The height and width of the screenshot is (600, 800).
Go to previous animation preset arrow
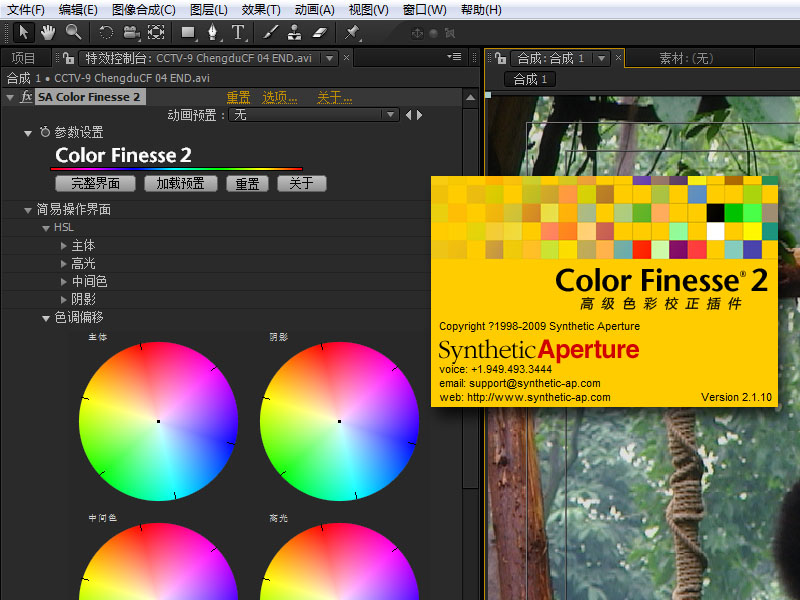tap(408, 115)
